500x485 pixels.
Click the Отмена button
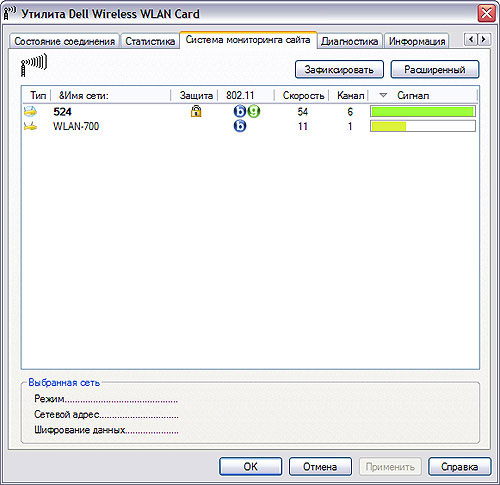pyautogui.click(x=320, y=466)
